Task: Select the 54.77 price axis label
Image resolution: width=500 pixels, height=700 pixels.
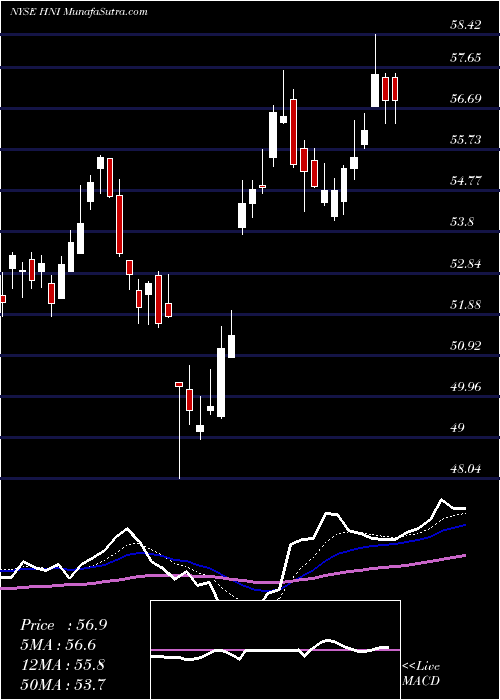Action: click(465, 181)
